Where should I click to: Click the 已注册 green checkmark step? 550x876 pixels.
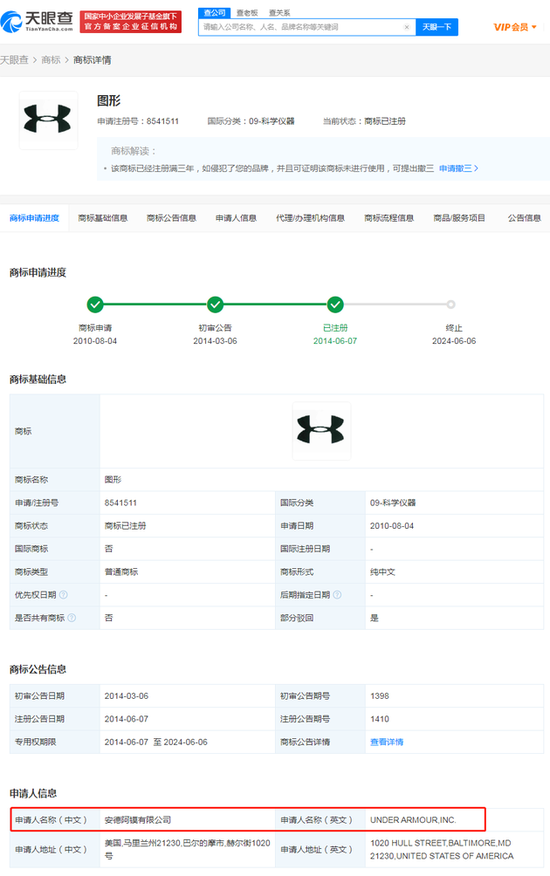click(335, 304)
